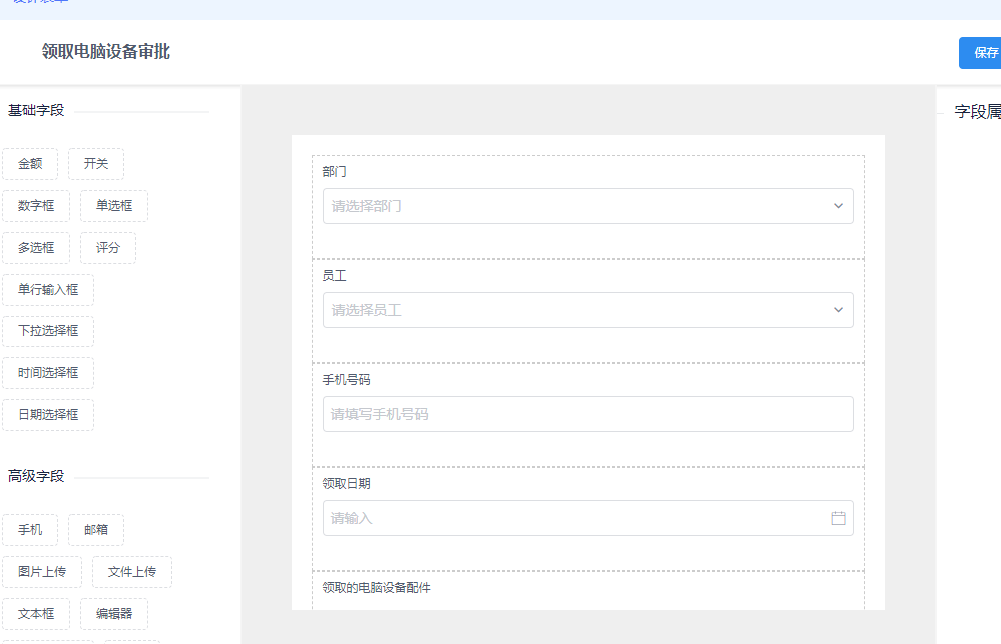Select the 图片上传 advanced field
The image size is (1001, 644).
pos(41,572)
